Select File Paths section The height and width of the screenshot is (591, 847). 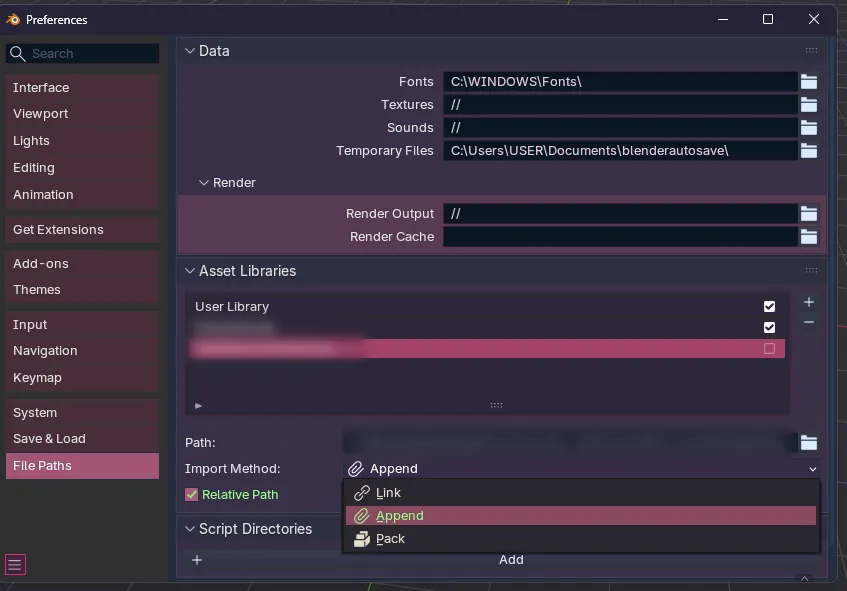(x=82, y=466)
